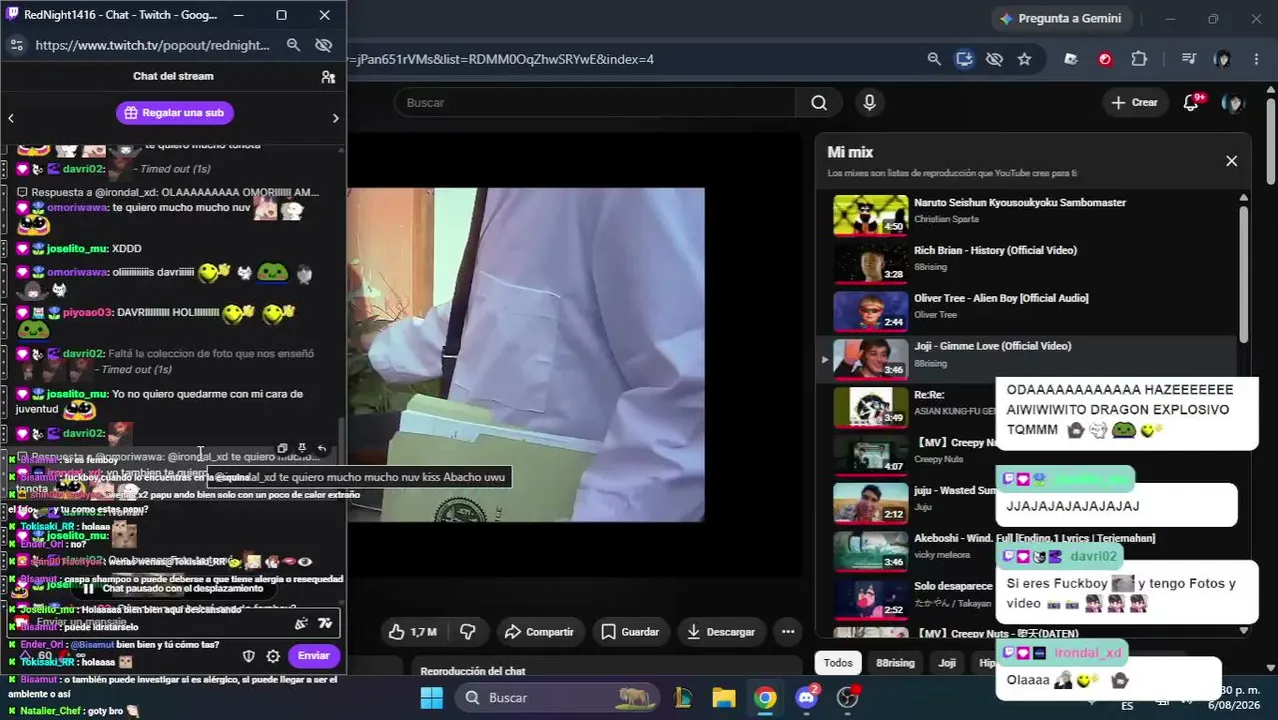Open the Chrome extensions puzzle icon
This screenshot has height=720, width=1278.
point(1139,59)
